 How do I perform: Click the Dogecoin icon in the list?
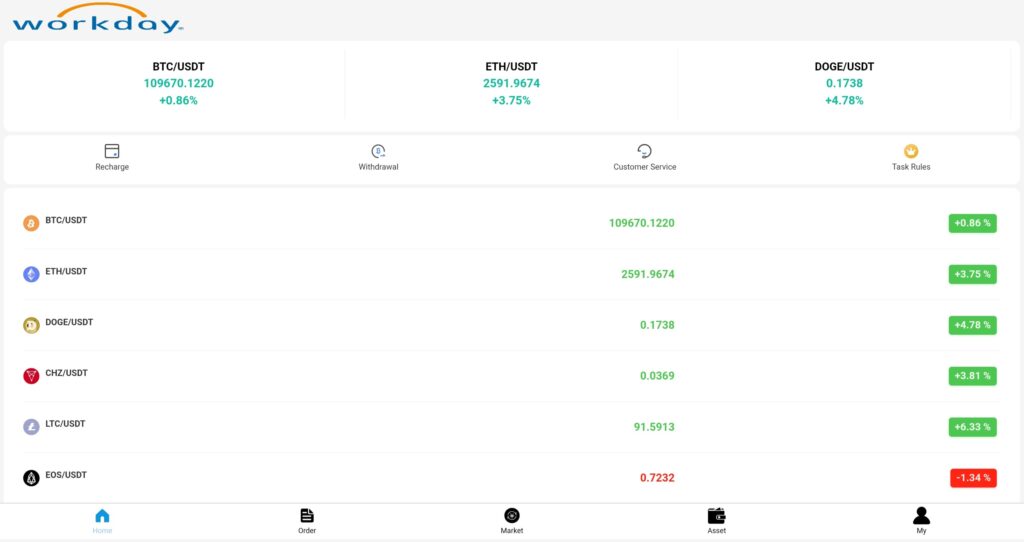[31, 325]
